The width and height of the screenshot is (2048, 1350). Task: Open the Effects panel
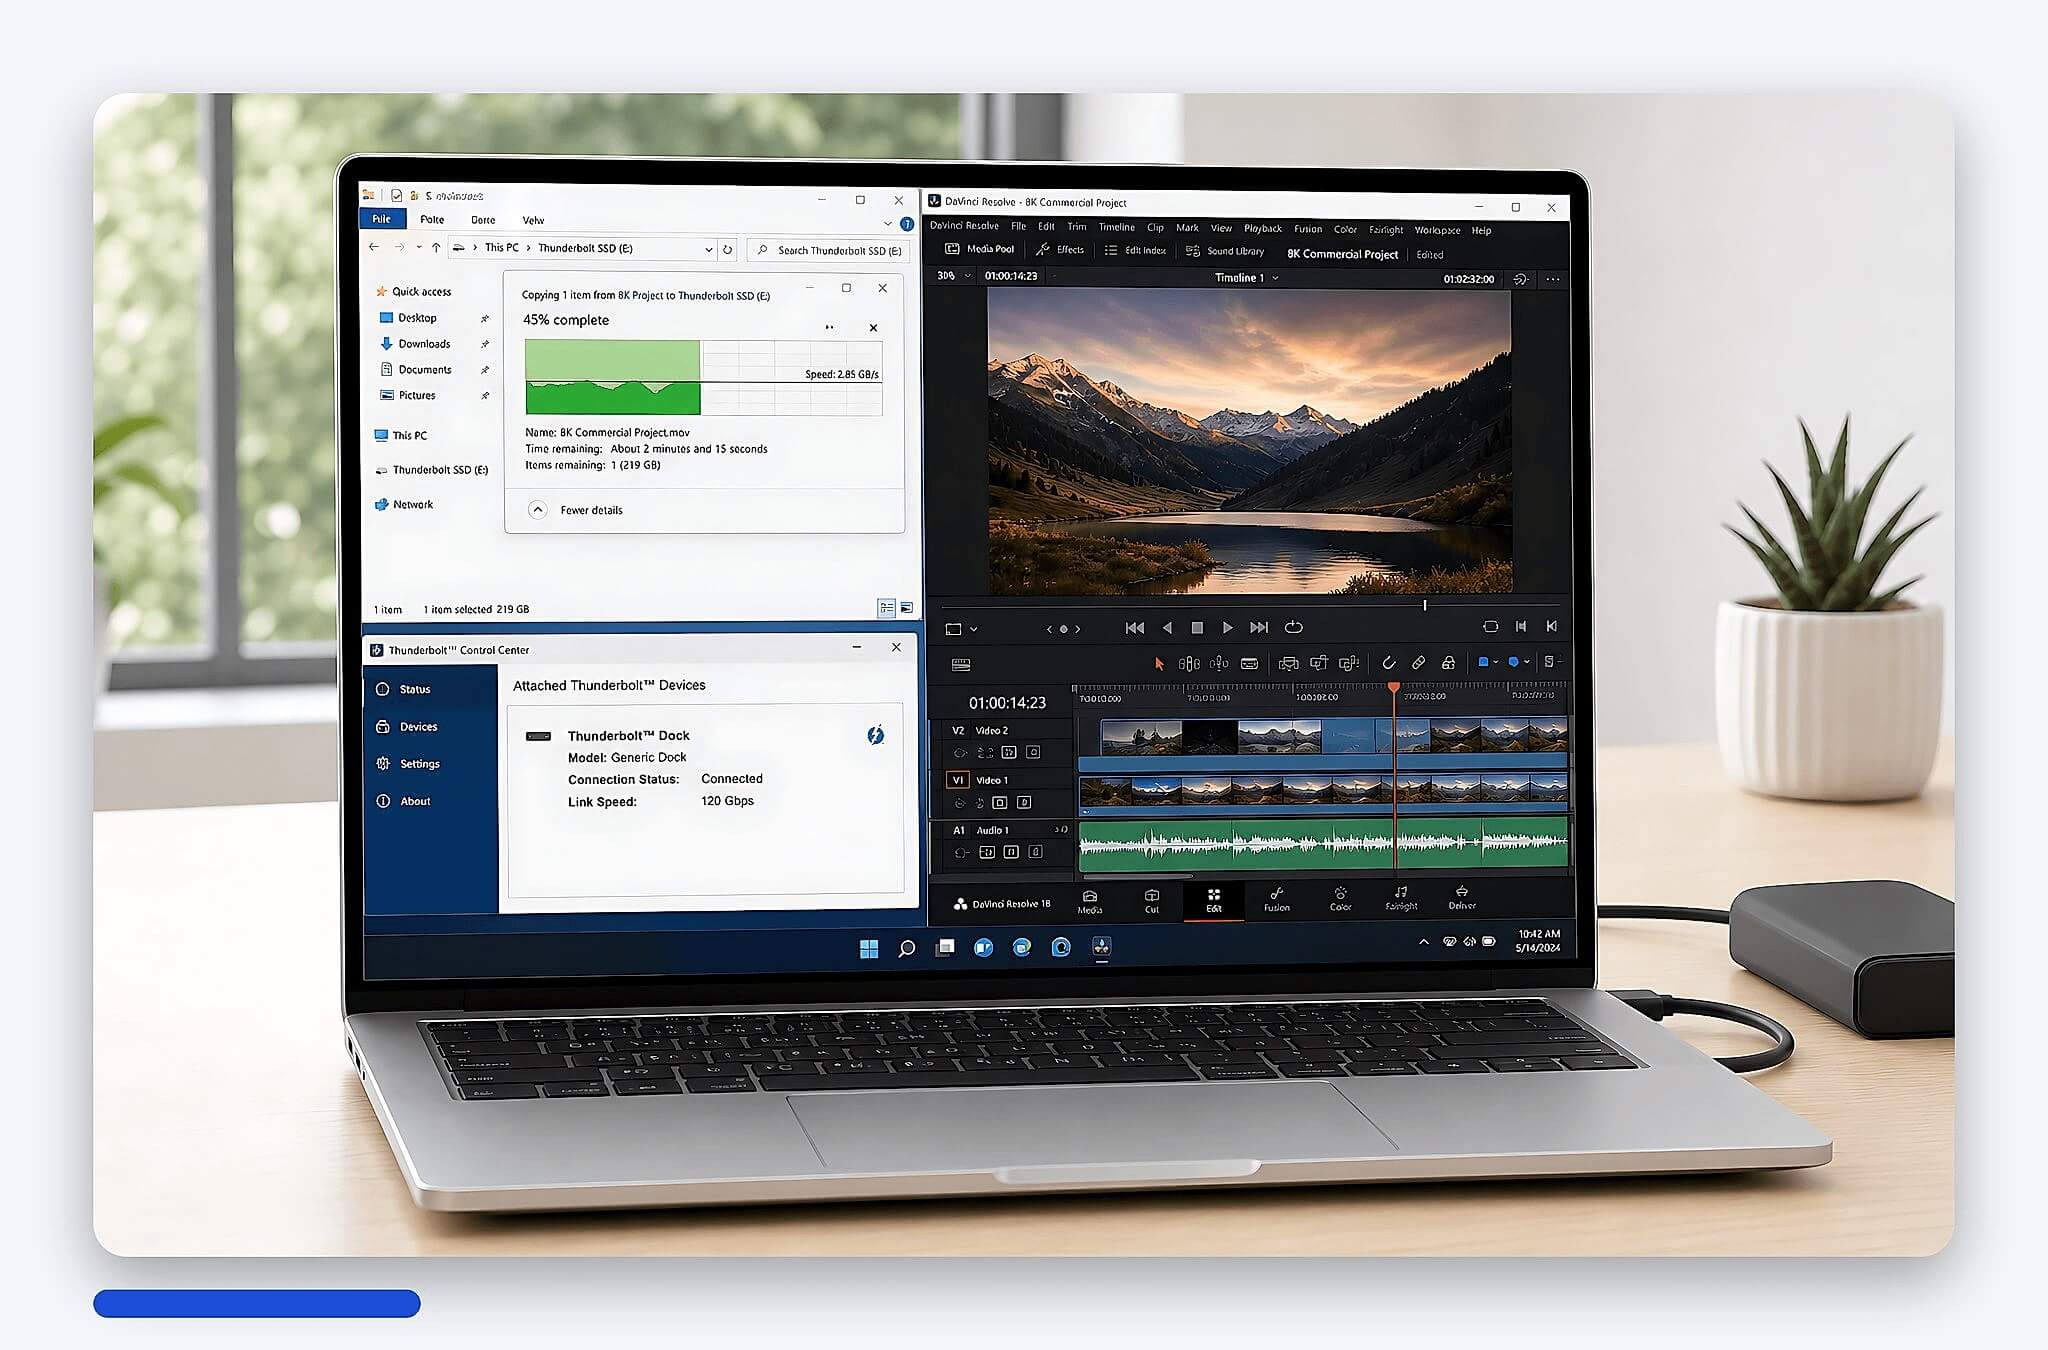[x=1060, y=250]
